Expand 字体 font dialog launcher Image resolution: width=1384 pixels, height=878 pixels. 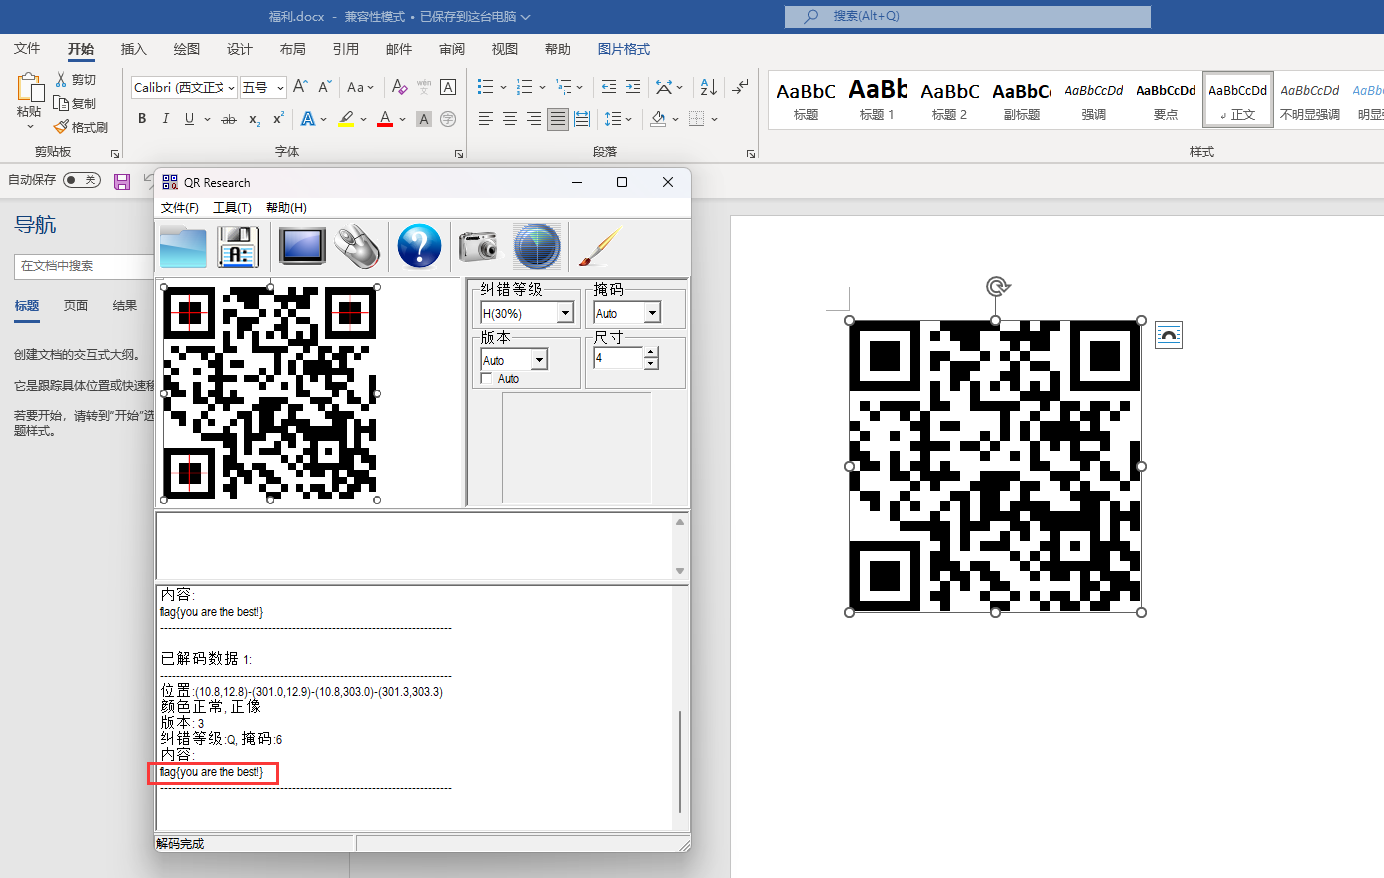click(x=459, y=154)
